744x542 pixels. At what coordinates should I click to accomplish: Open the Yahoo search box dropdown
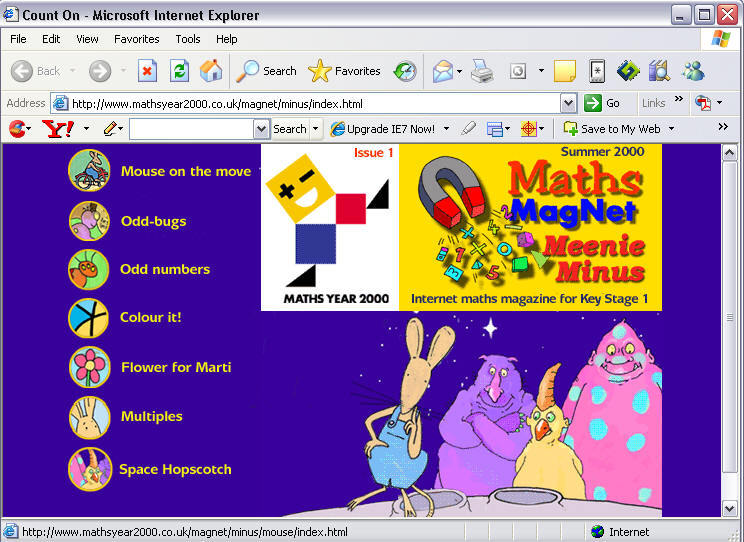(x=262, y=129)
